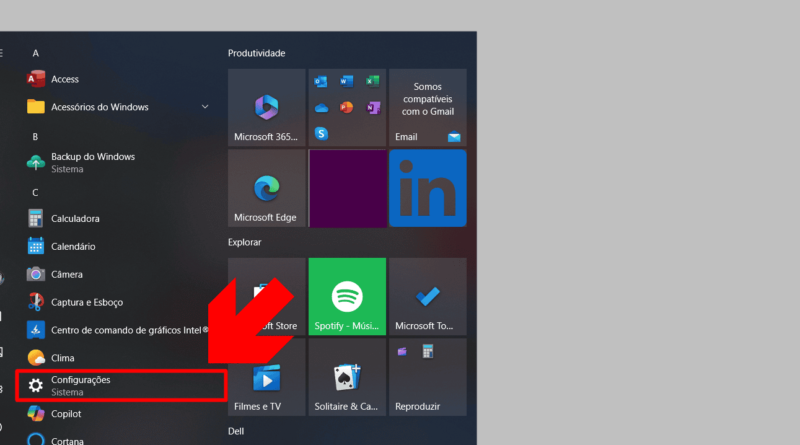Open the Microsoft To Do tile
This screenshot has height=445, width=800.
point(428,296)
